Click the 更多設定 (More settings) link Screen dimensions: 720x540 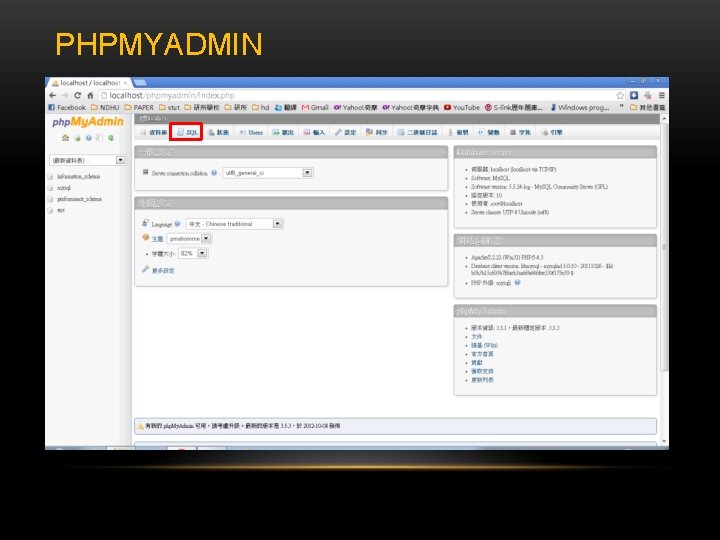coord(163,270)
